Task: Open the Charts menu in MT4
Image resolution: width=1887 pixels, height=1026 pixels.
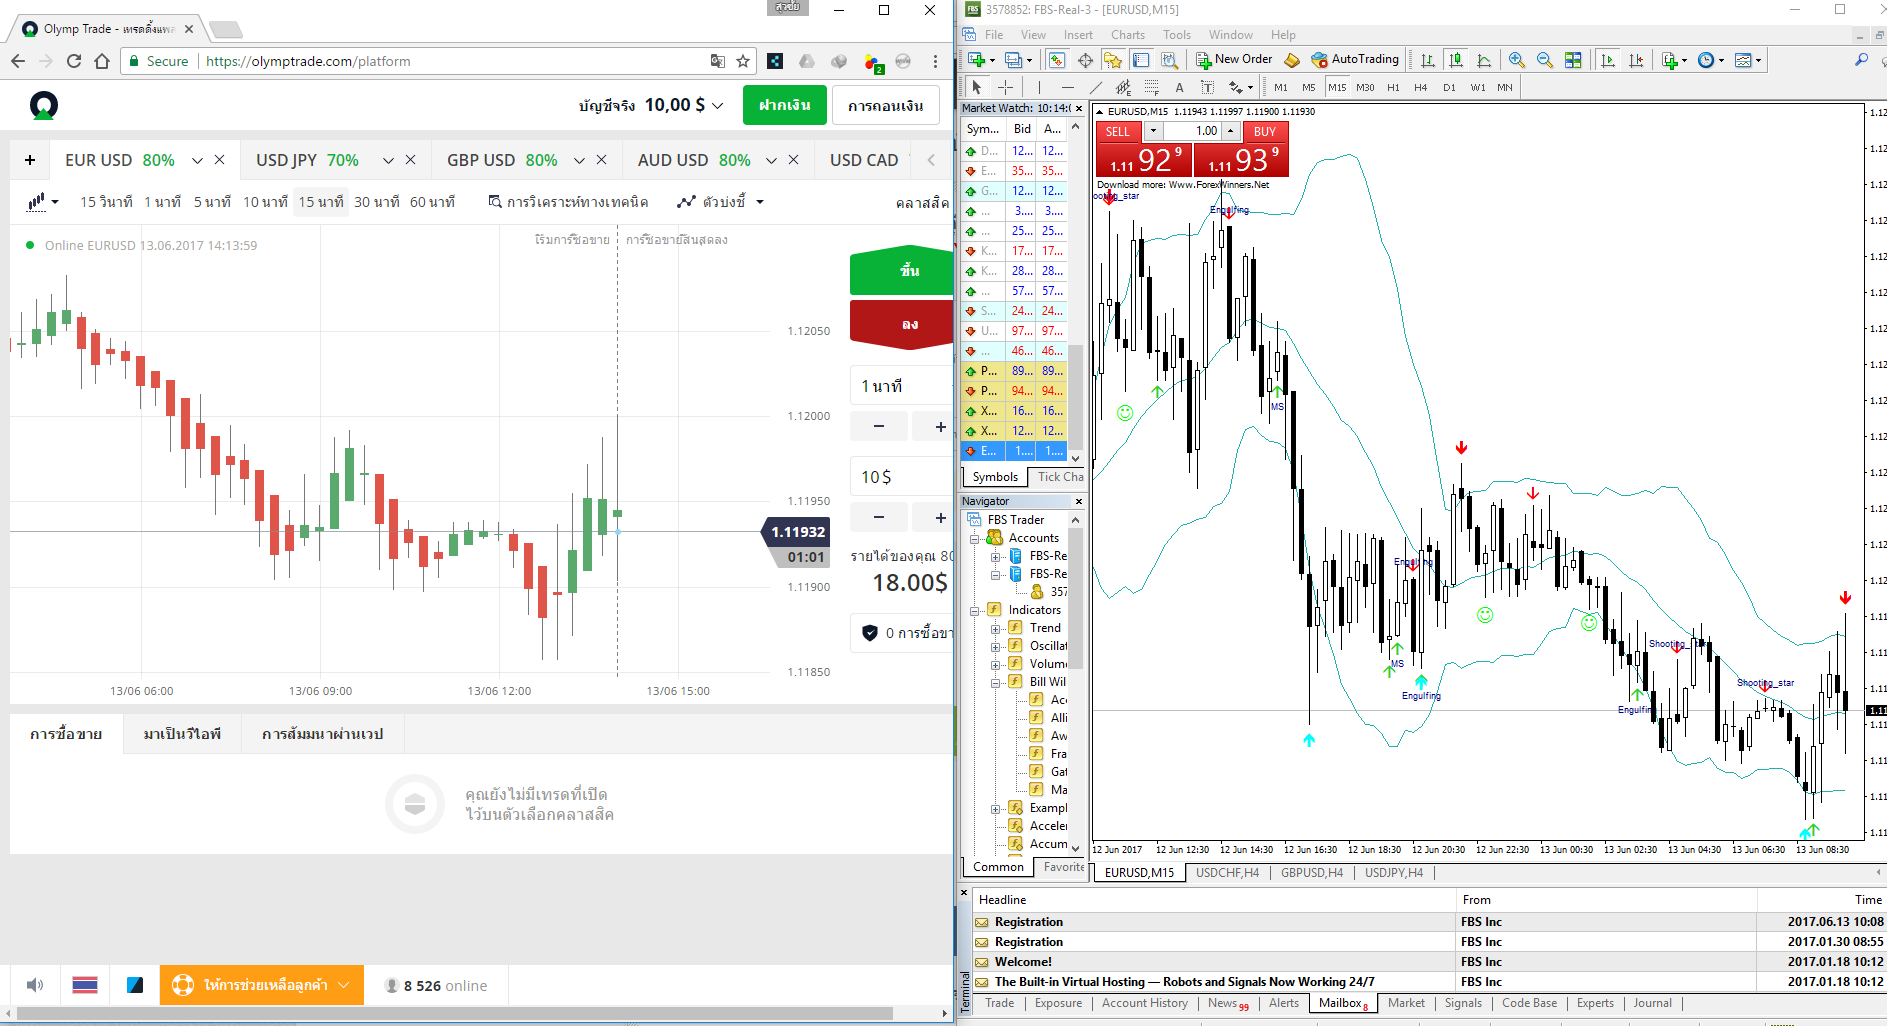Action: point(1128,35)
